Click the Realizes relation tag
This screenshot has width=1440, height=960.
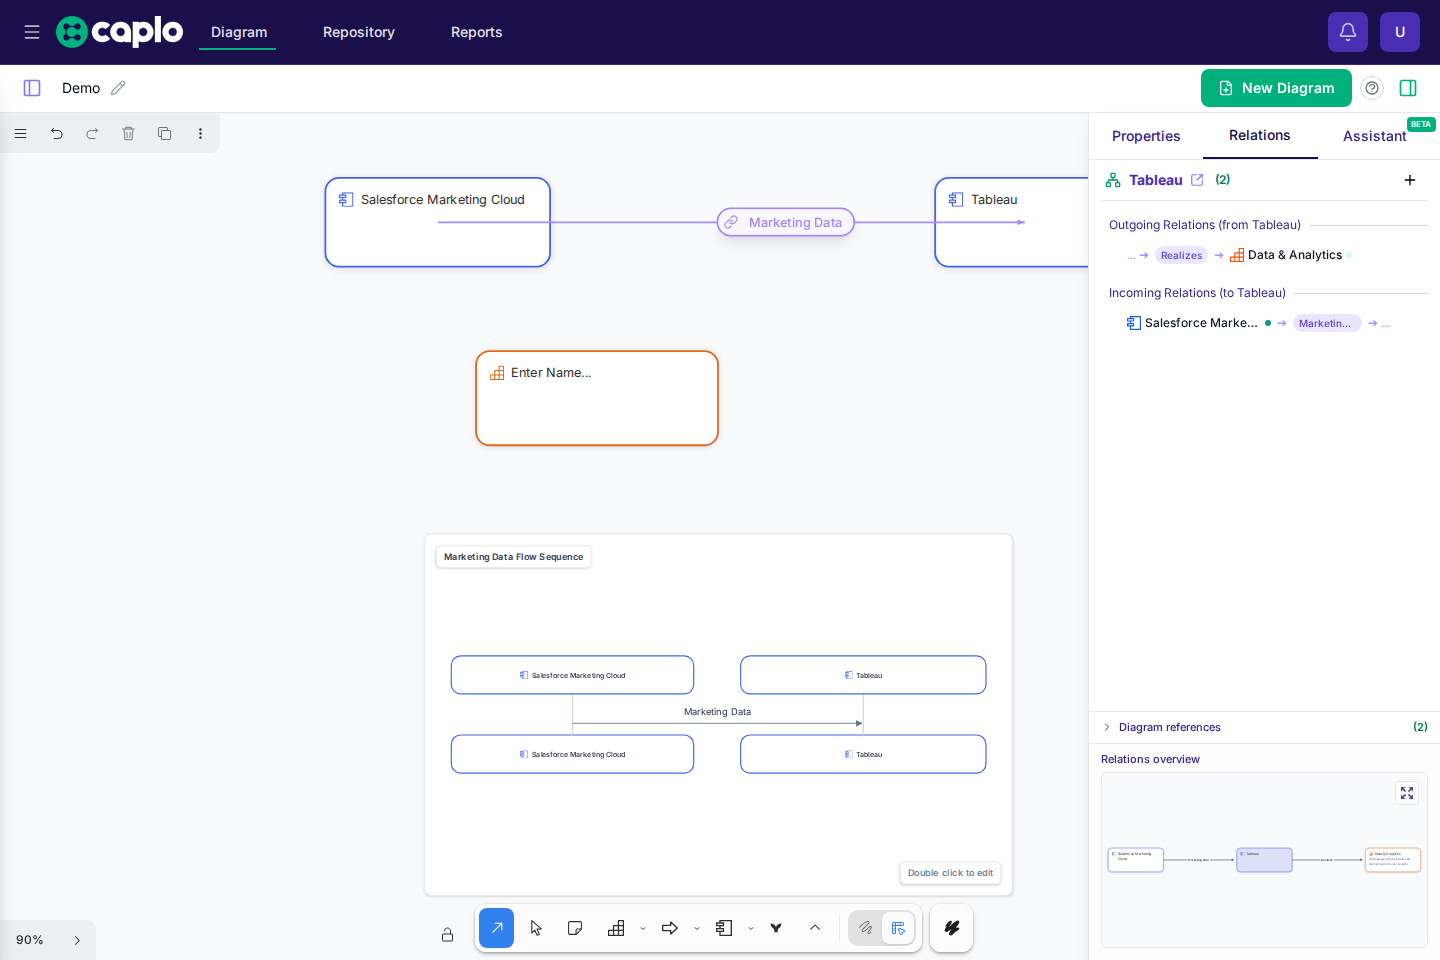(x=1181, y=255)
